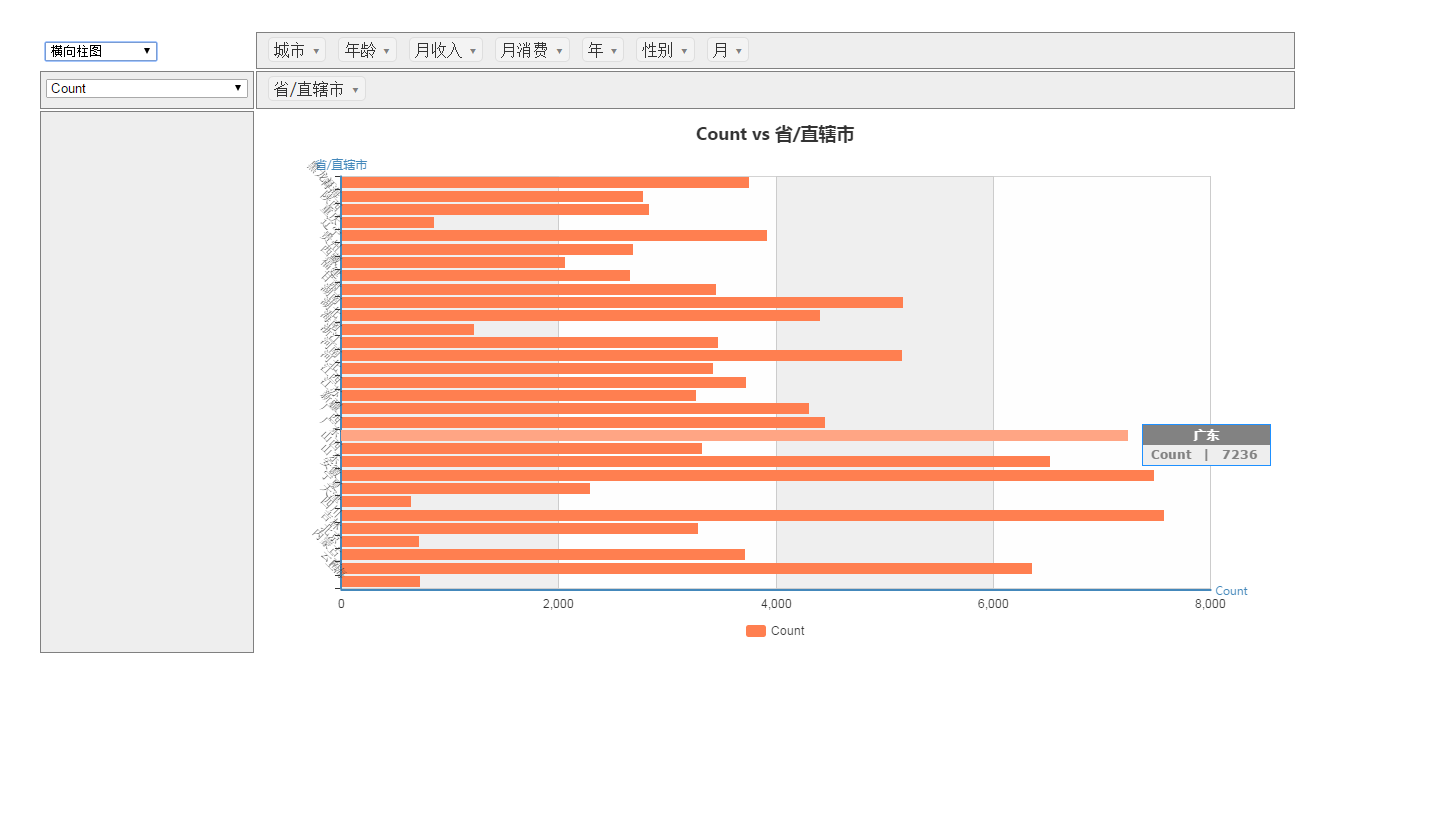Viewport: 1452px width, 815px height.
Task: Open filter triangle on 省/直辖市 attribute
Action: tap(355, 90)
